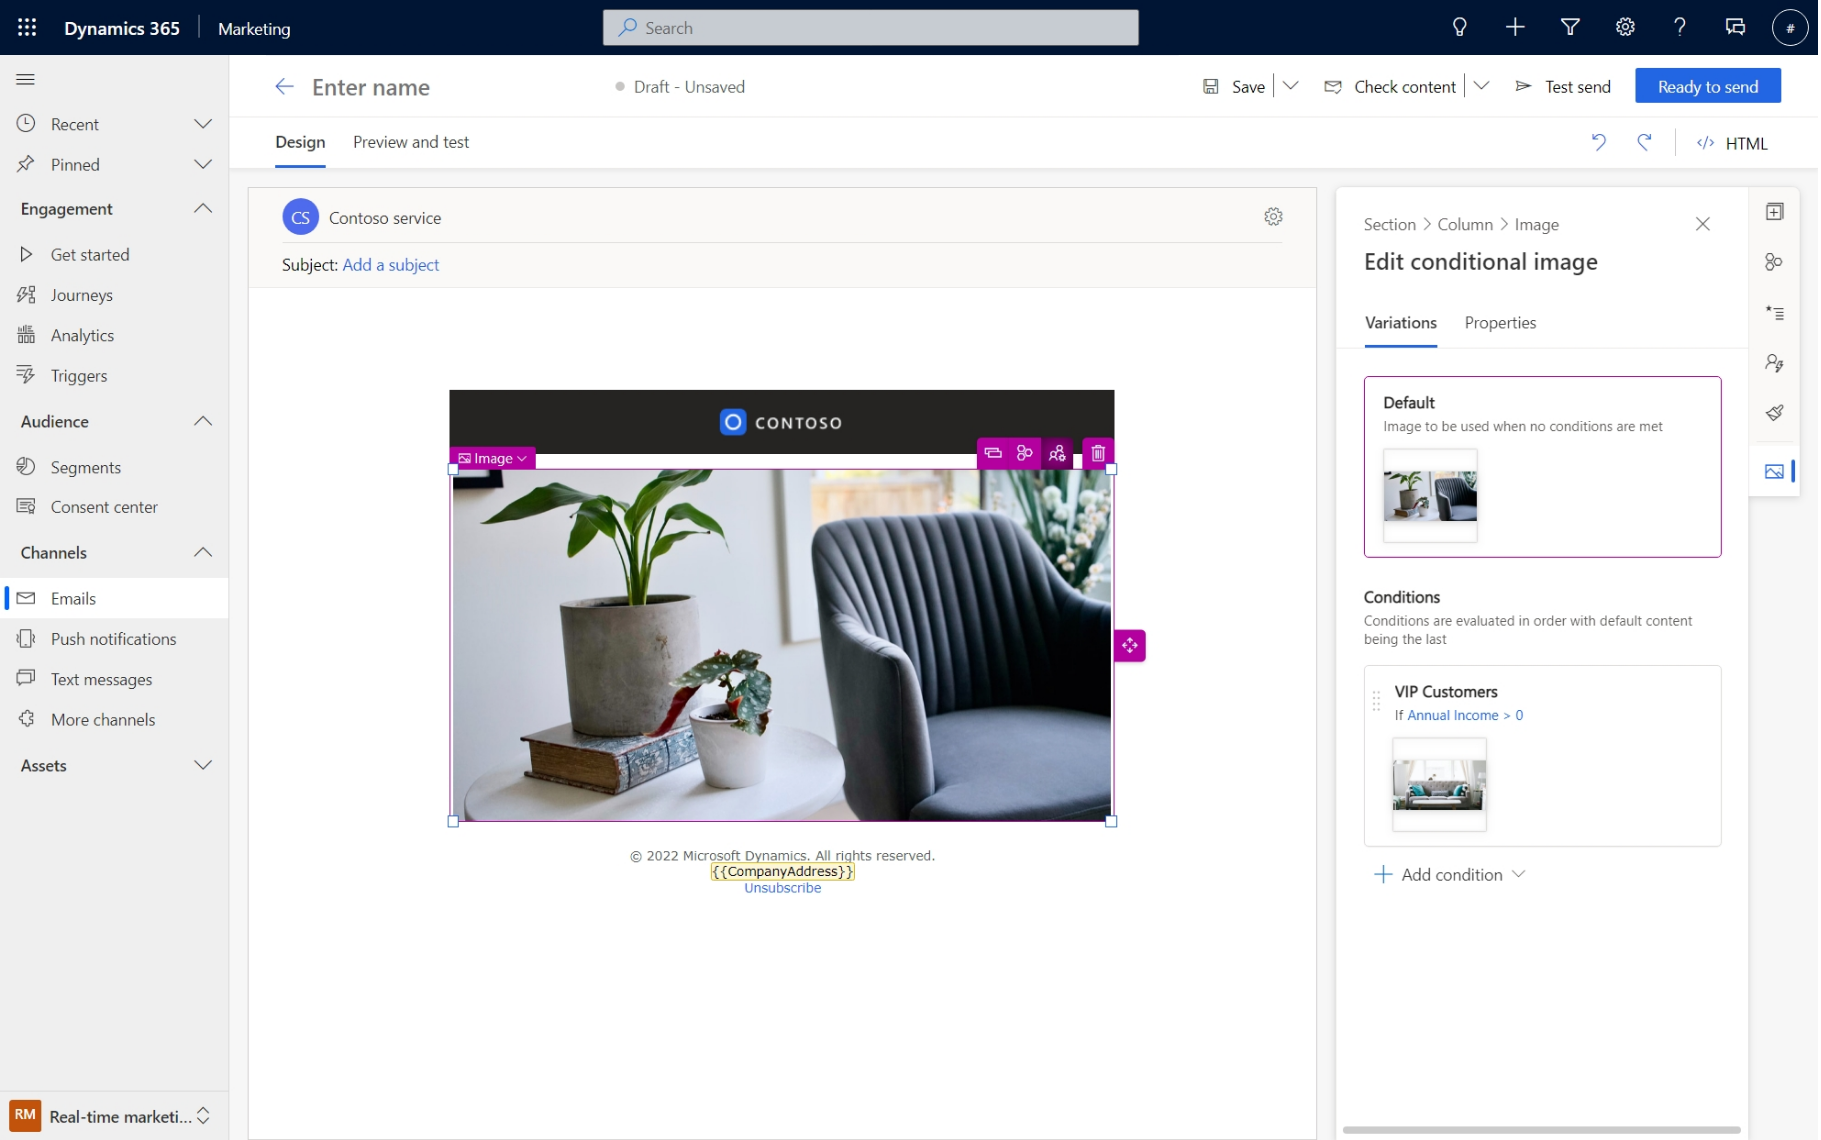Select the VIP Customers image thumbnail
Viewport: 1821px width, 1140px height.
point(1439,785)
